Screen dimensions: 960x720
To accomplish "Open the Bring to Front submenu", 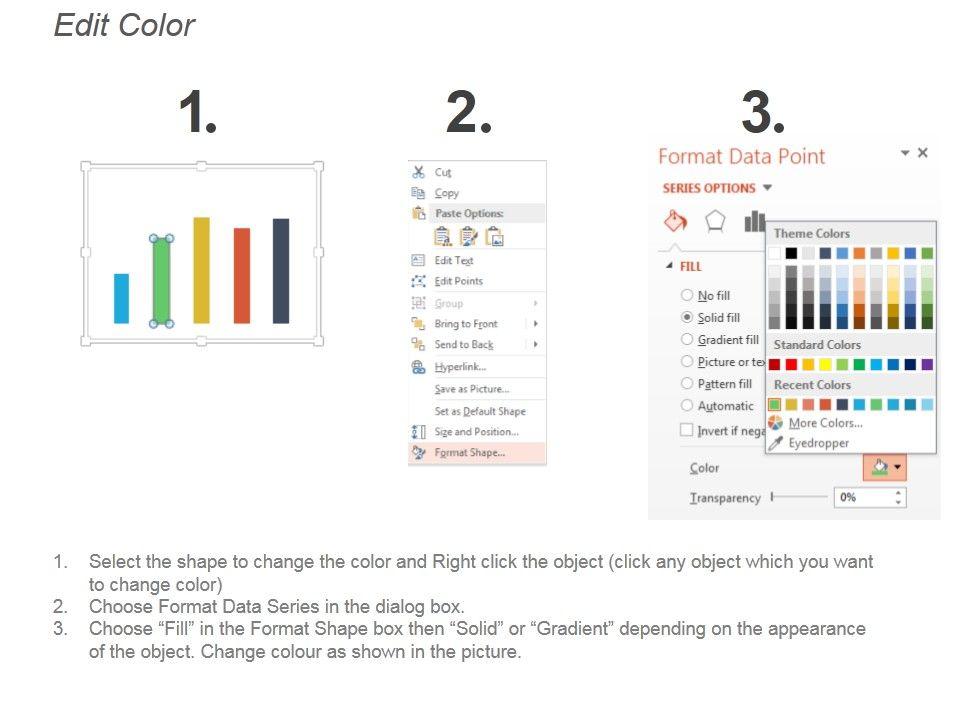I will pos(536,324).
